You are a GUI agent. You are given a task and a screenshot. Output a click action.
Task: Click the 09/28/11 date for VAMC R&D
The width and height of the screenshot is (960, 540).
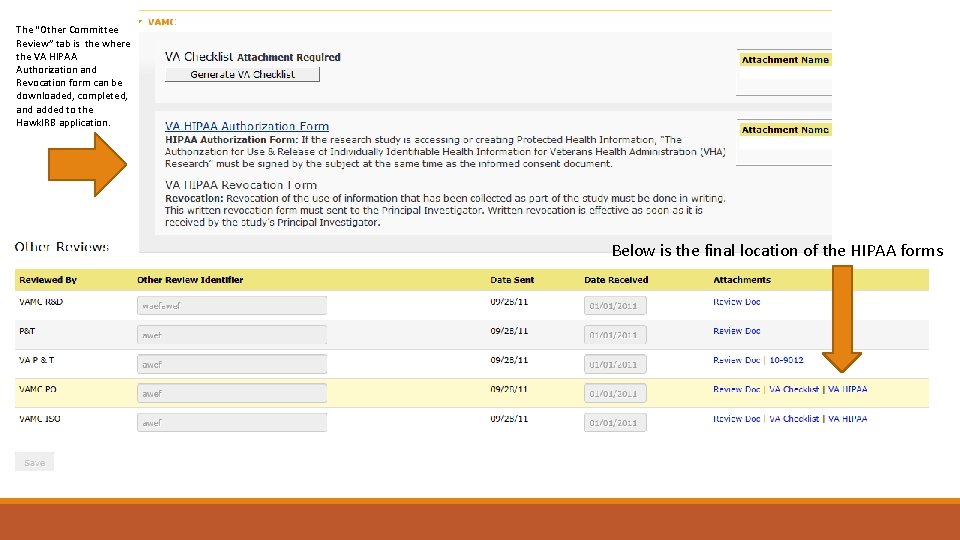(x=509, y=302)
